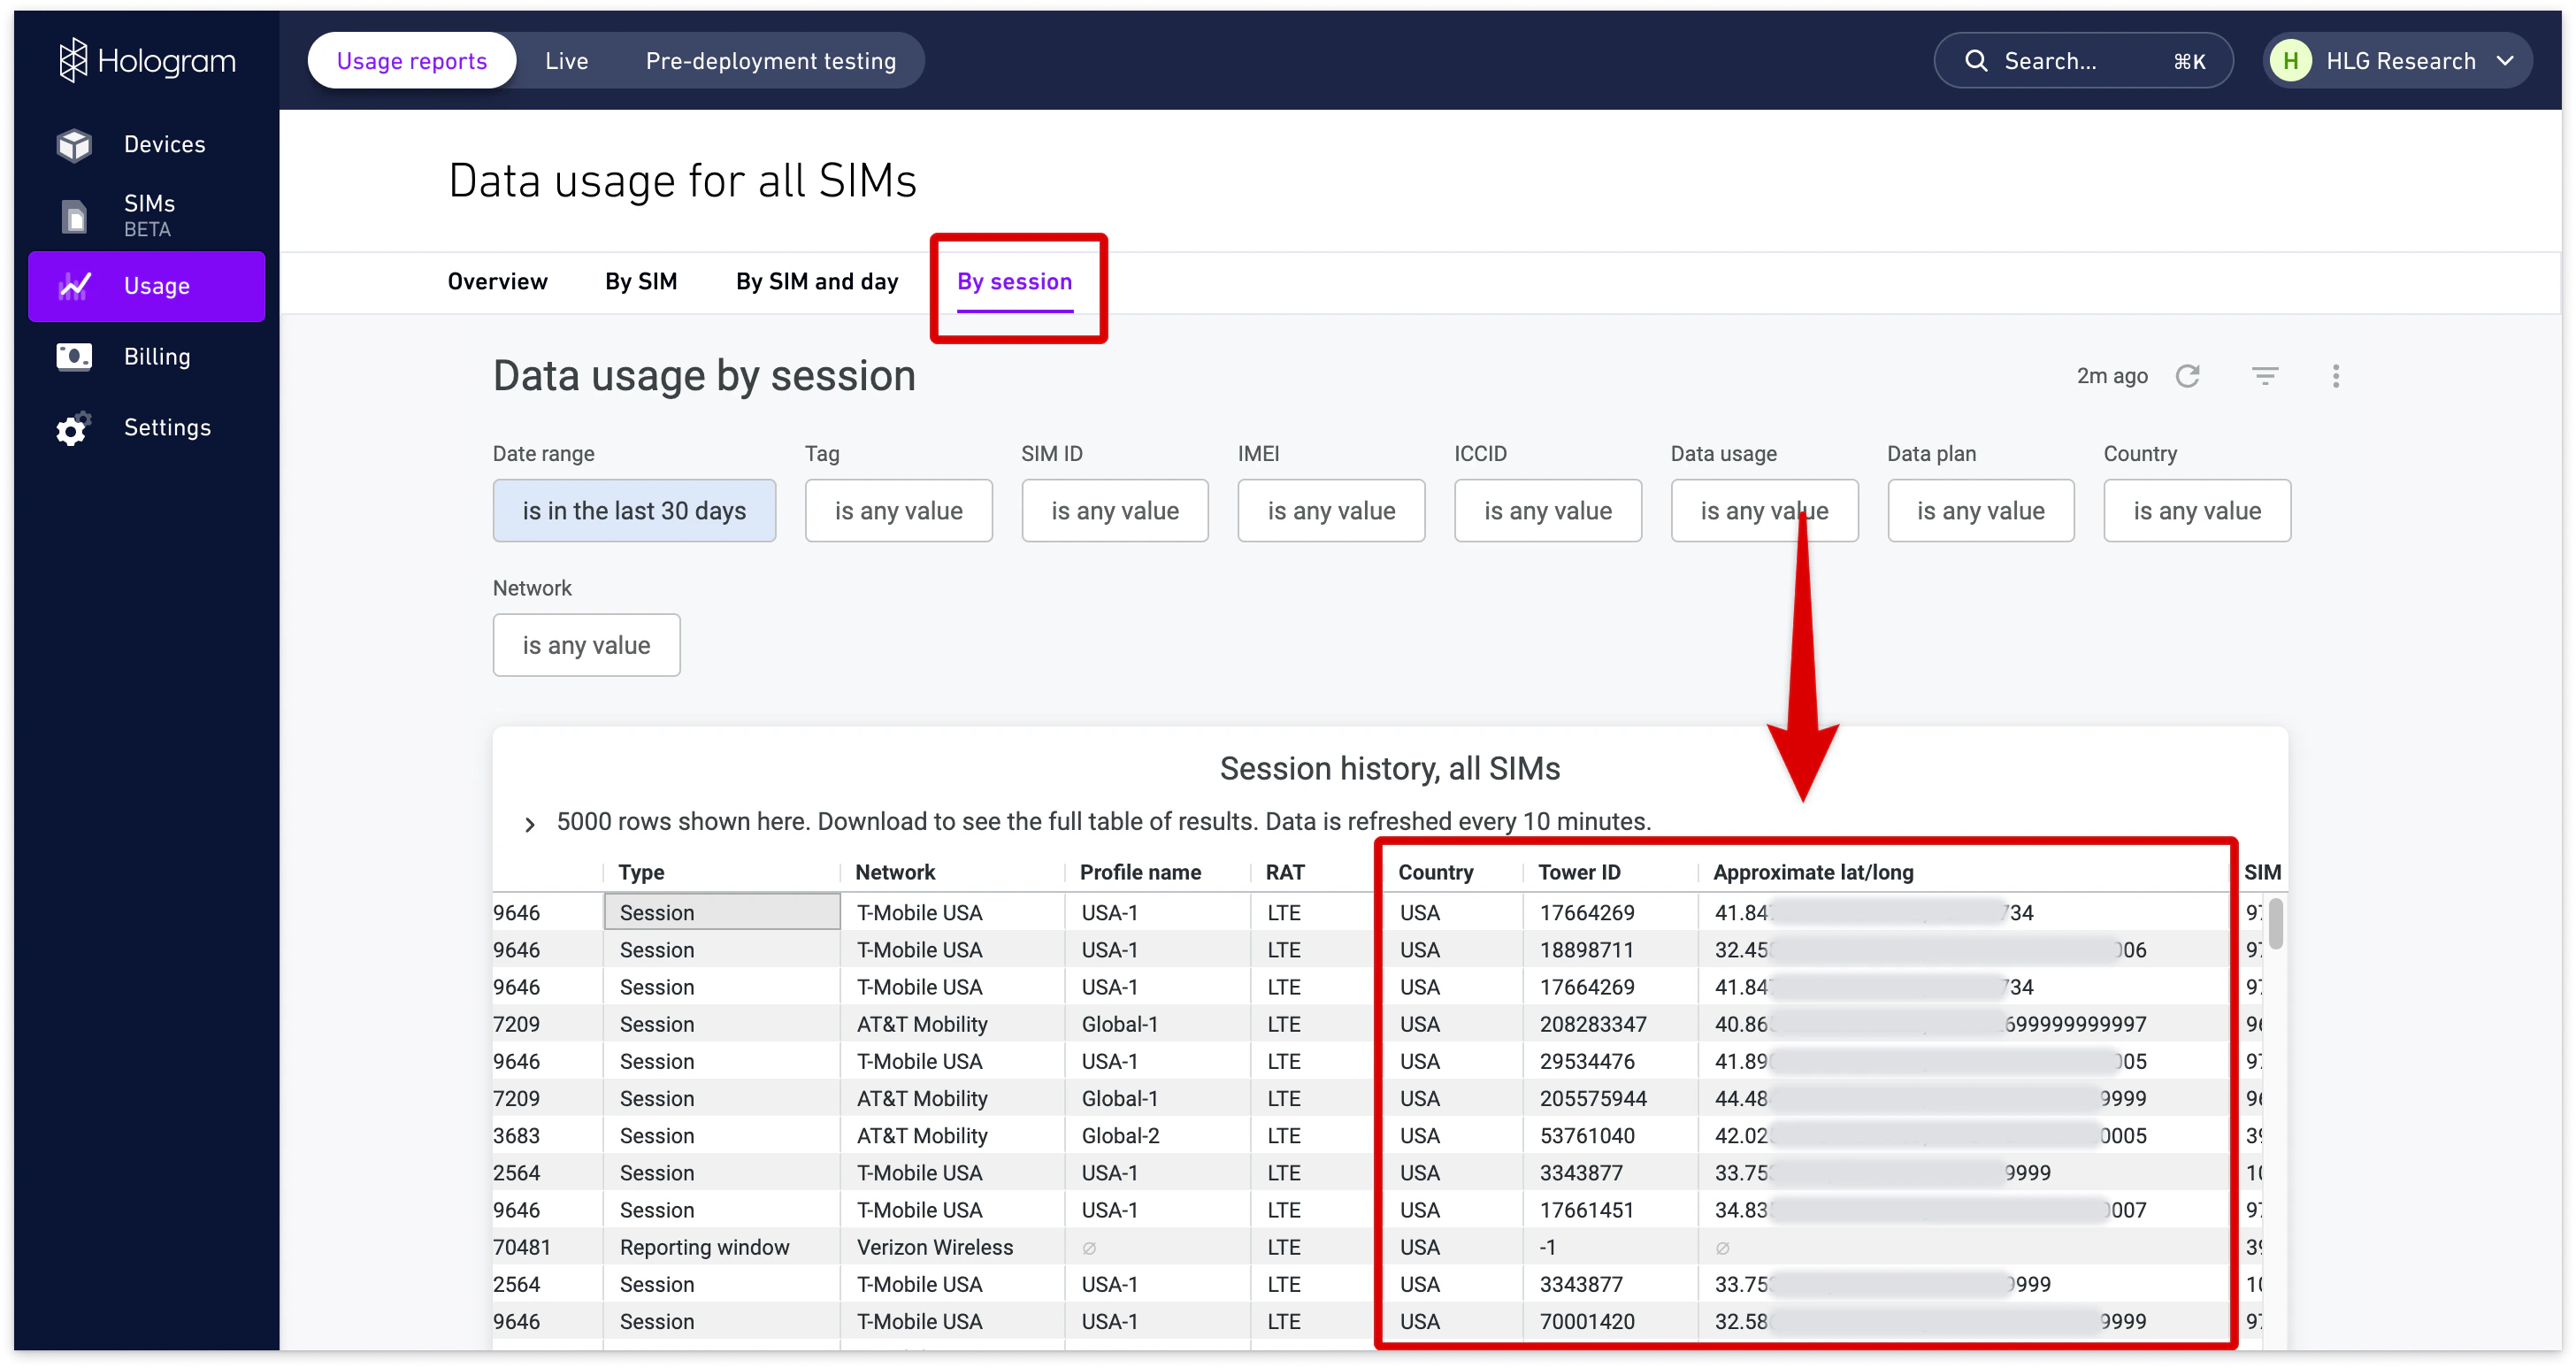Screen dimensions: 2576x1368
Task: Click the HLG Research avatar icon
Action: click(2290, 61)
